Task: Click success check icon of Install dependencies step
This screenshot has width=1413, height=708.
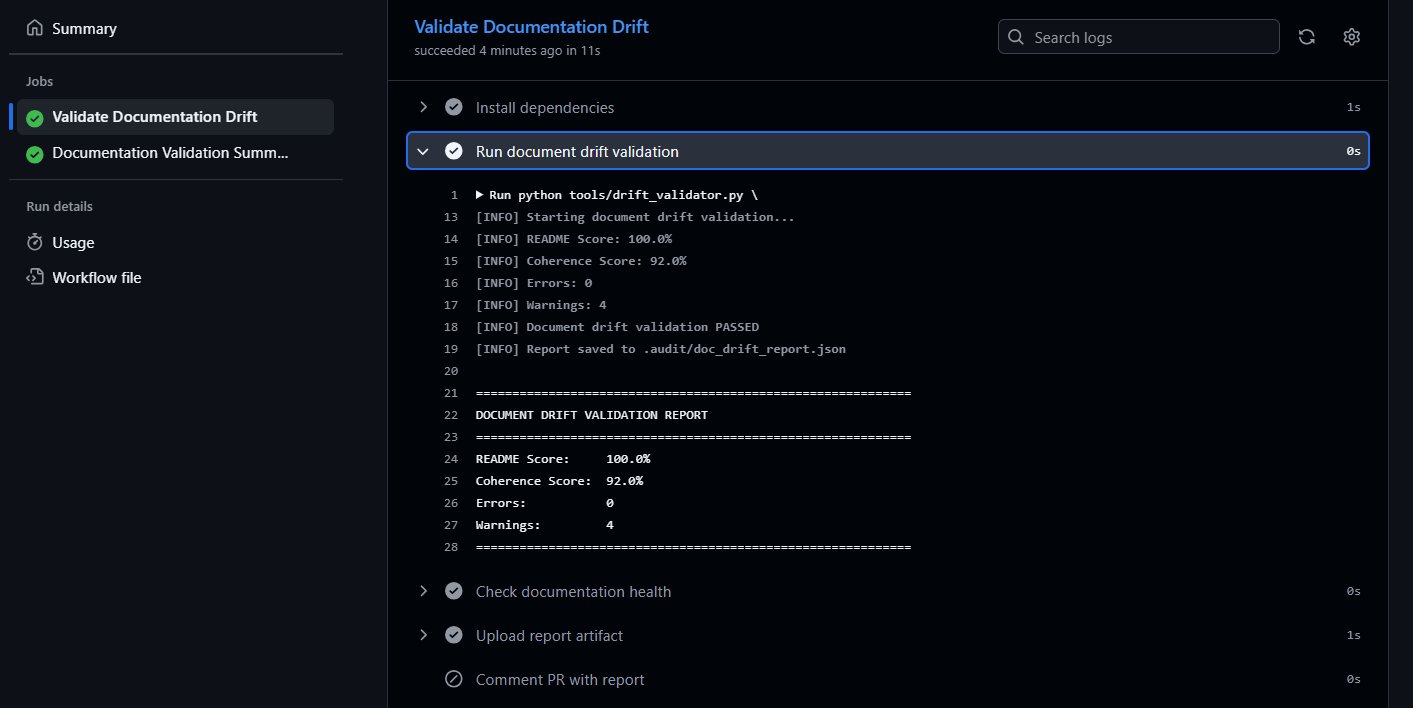Action: [x=454, y=107]
